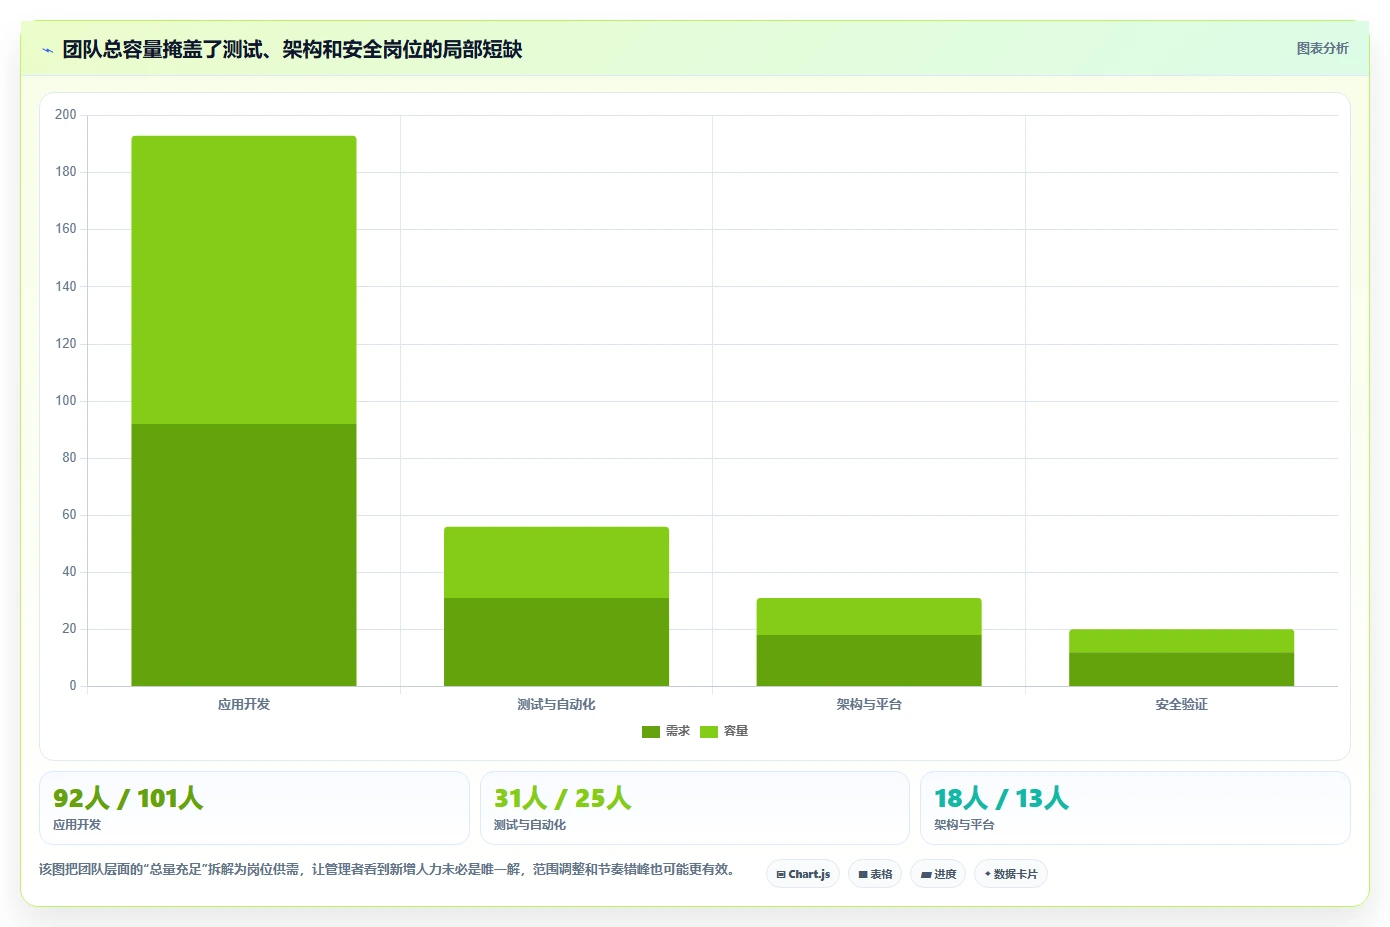The height and width of the screenshot is (927, 1390).
Task: Click the 测试与自动化 x-axis label
Action: pos(556,704)
